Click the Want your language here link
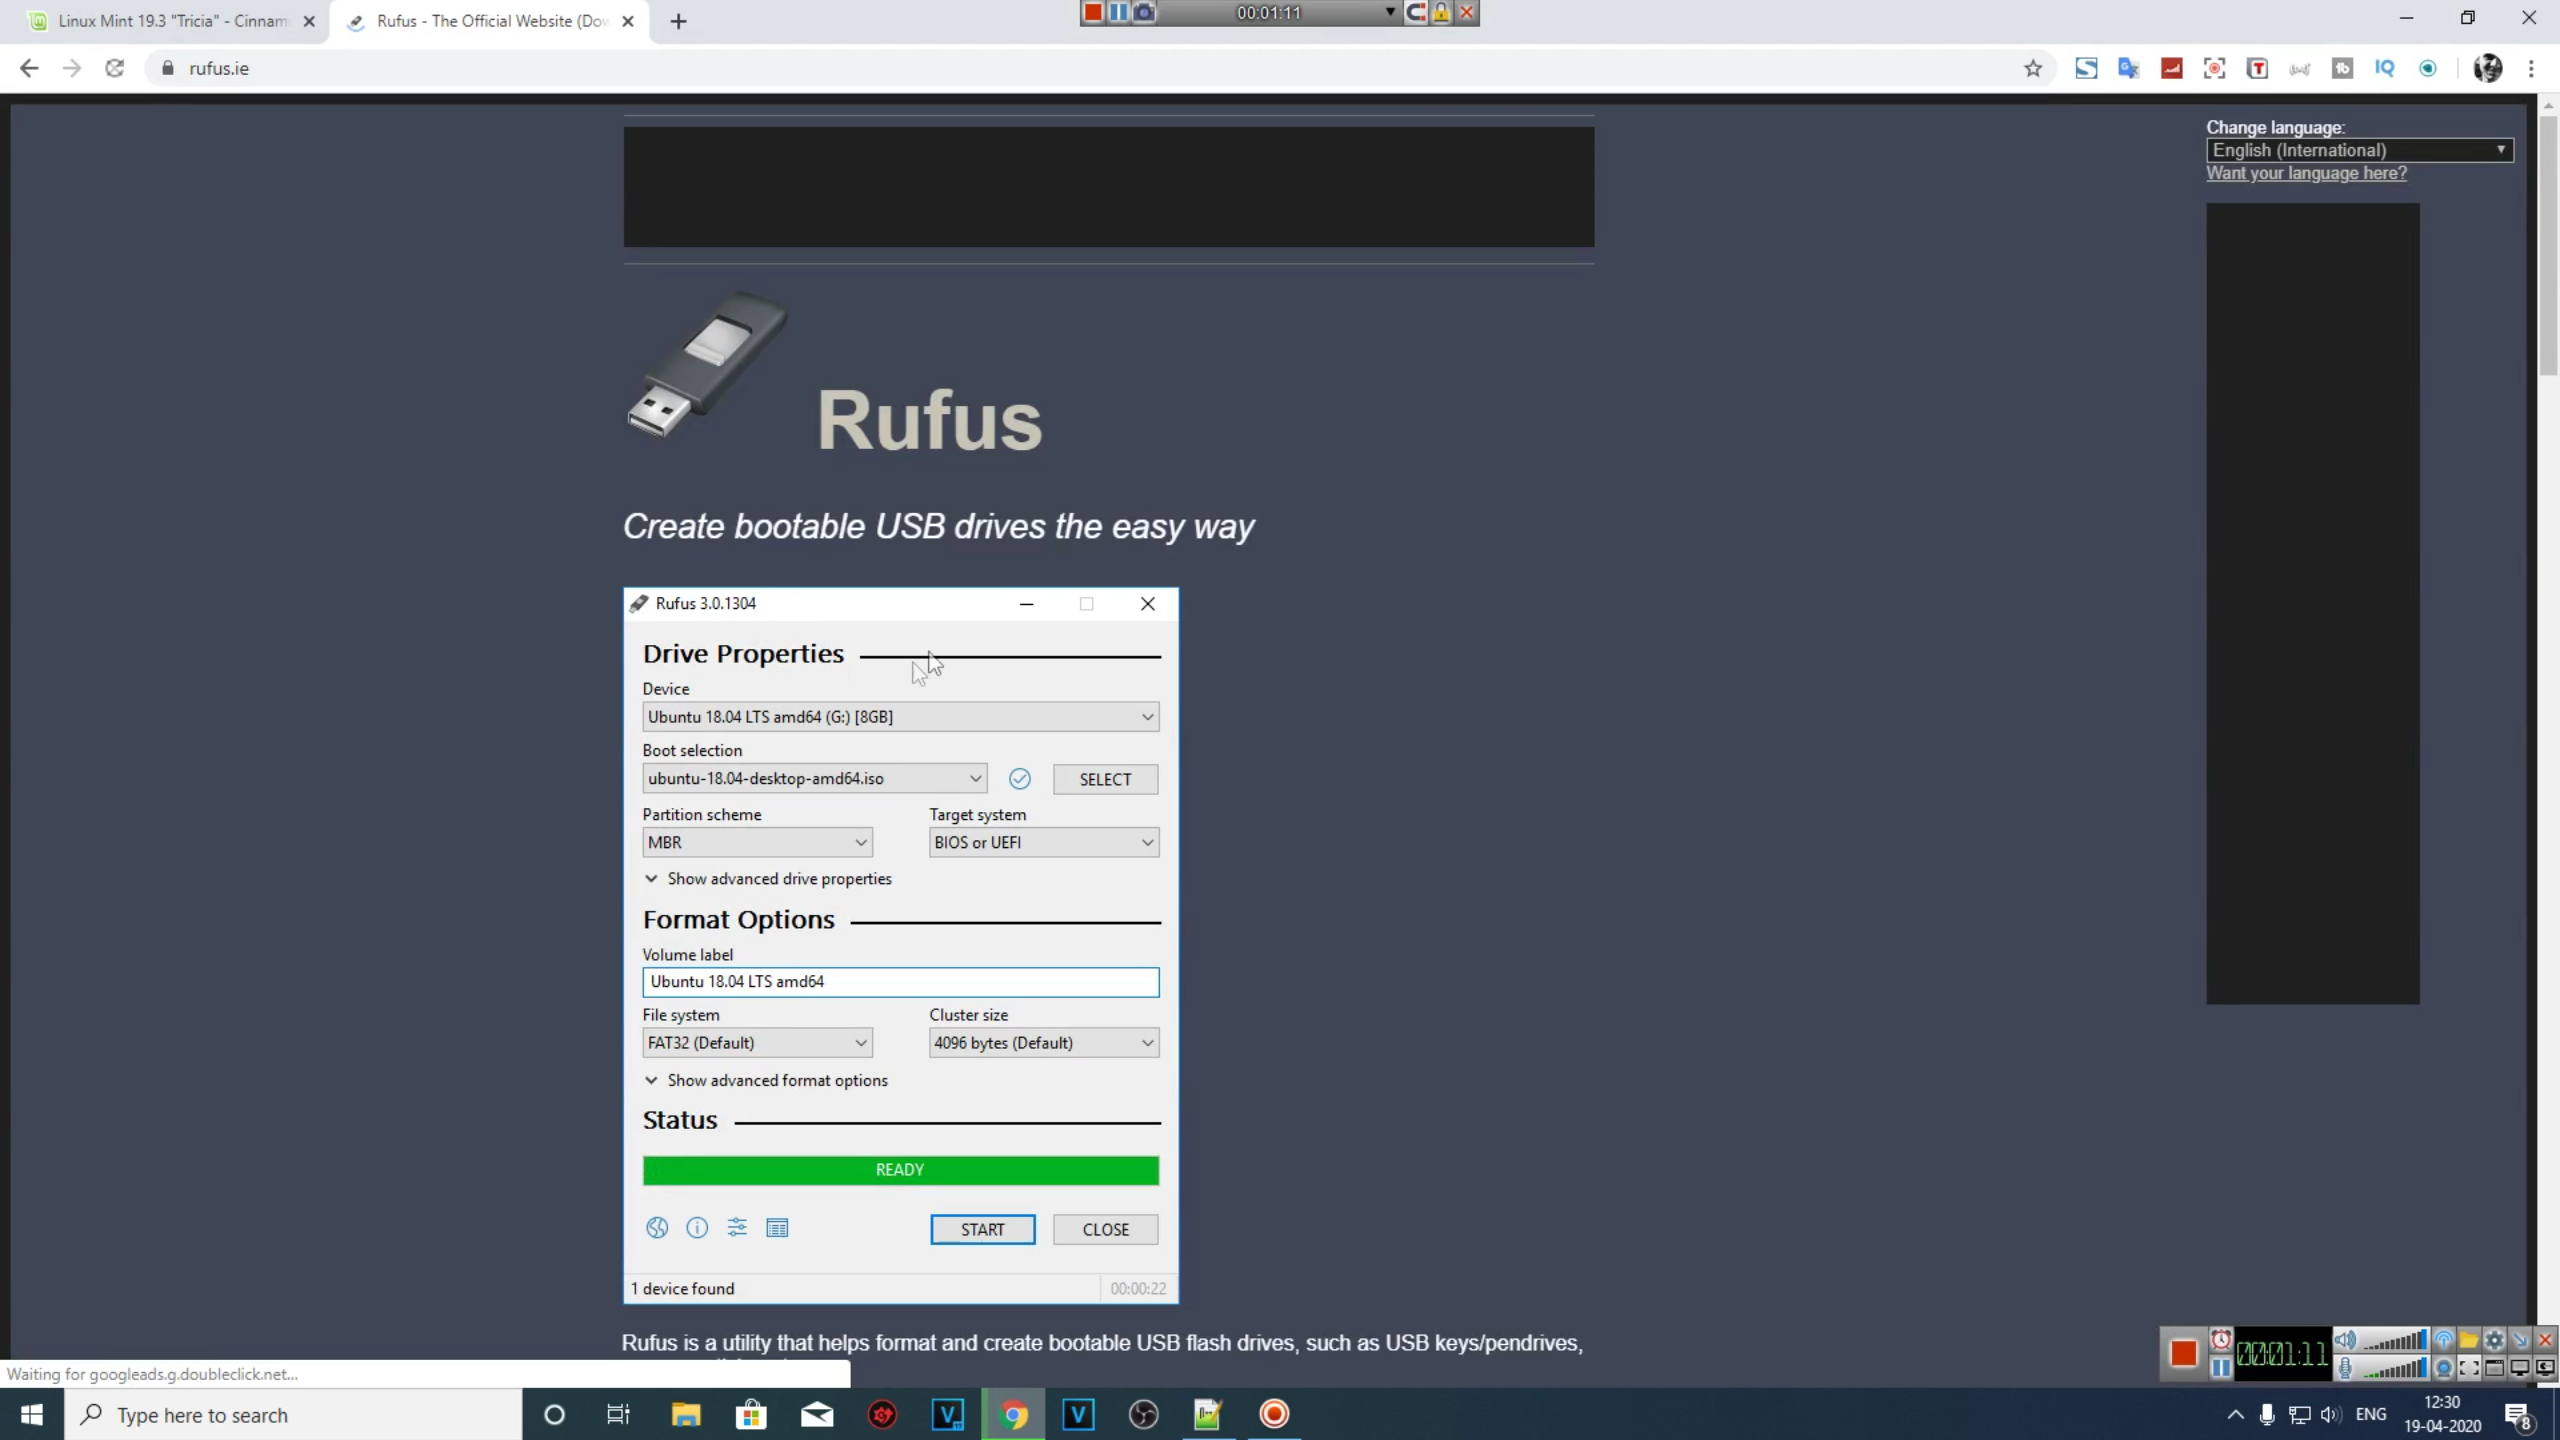The width and height of the screenshot is (2560, 1440). coord(2306,172)
